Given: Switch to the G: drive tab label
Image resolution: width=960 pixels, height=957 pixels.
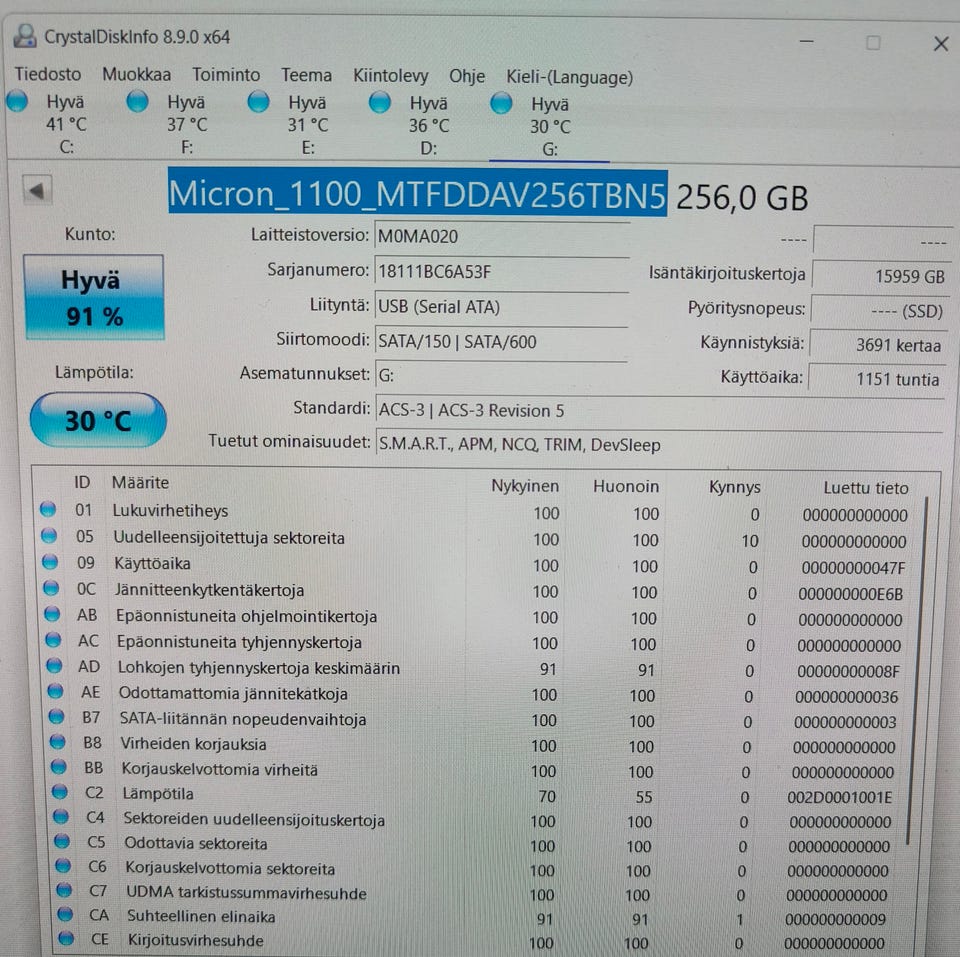Looking at the screenshot, I should [x=550, y=149].
